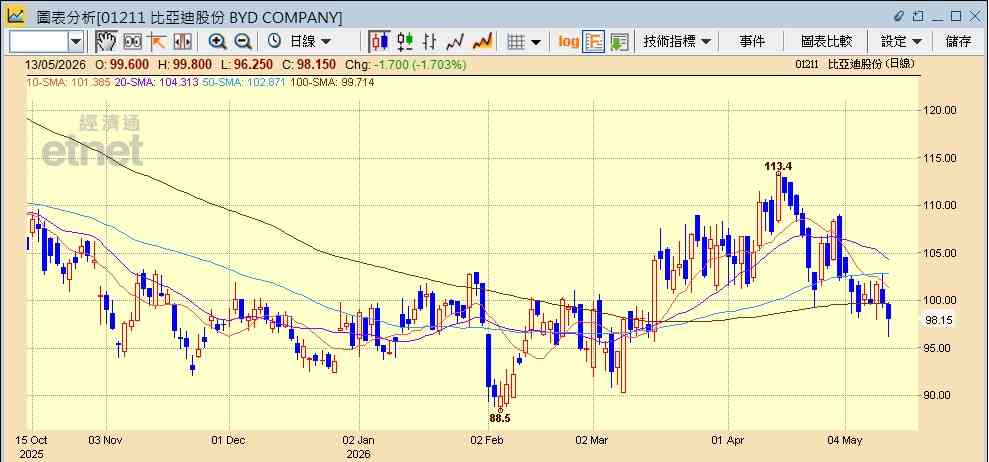Viewport: 989px width, 462px height.
Task: Switch to filled candlestick chart type
Action: point(380,42)
